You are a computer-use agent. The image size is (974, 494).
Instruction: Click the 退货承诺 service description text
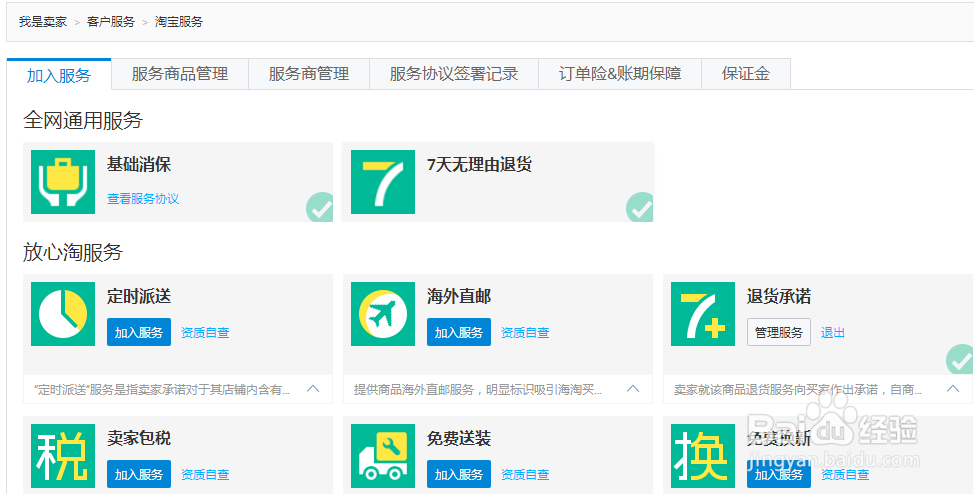(x=798, y=390)
